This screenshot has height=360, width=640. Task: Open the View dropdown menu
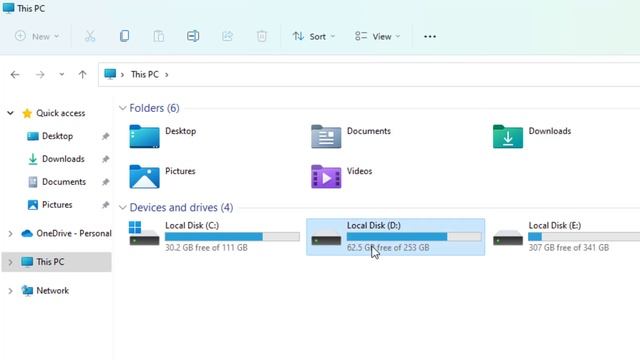tap(378, 36)
